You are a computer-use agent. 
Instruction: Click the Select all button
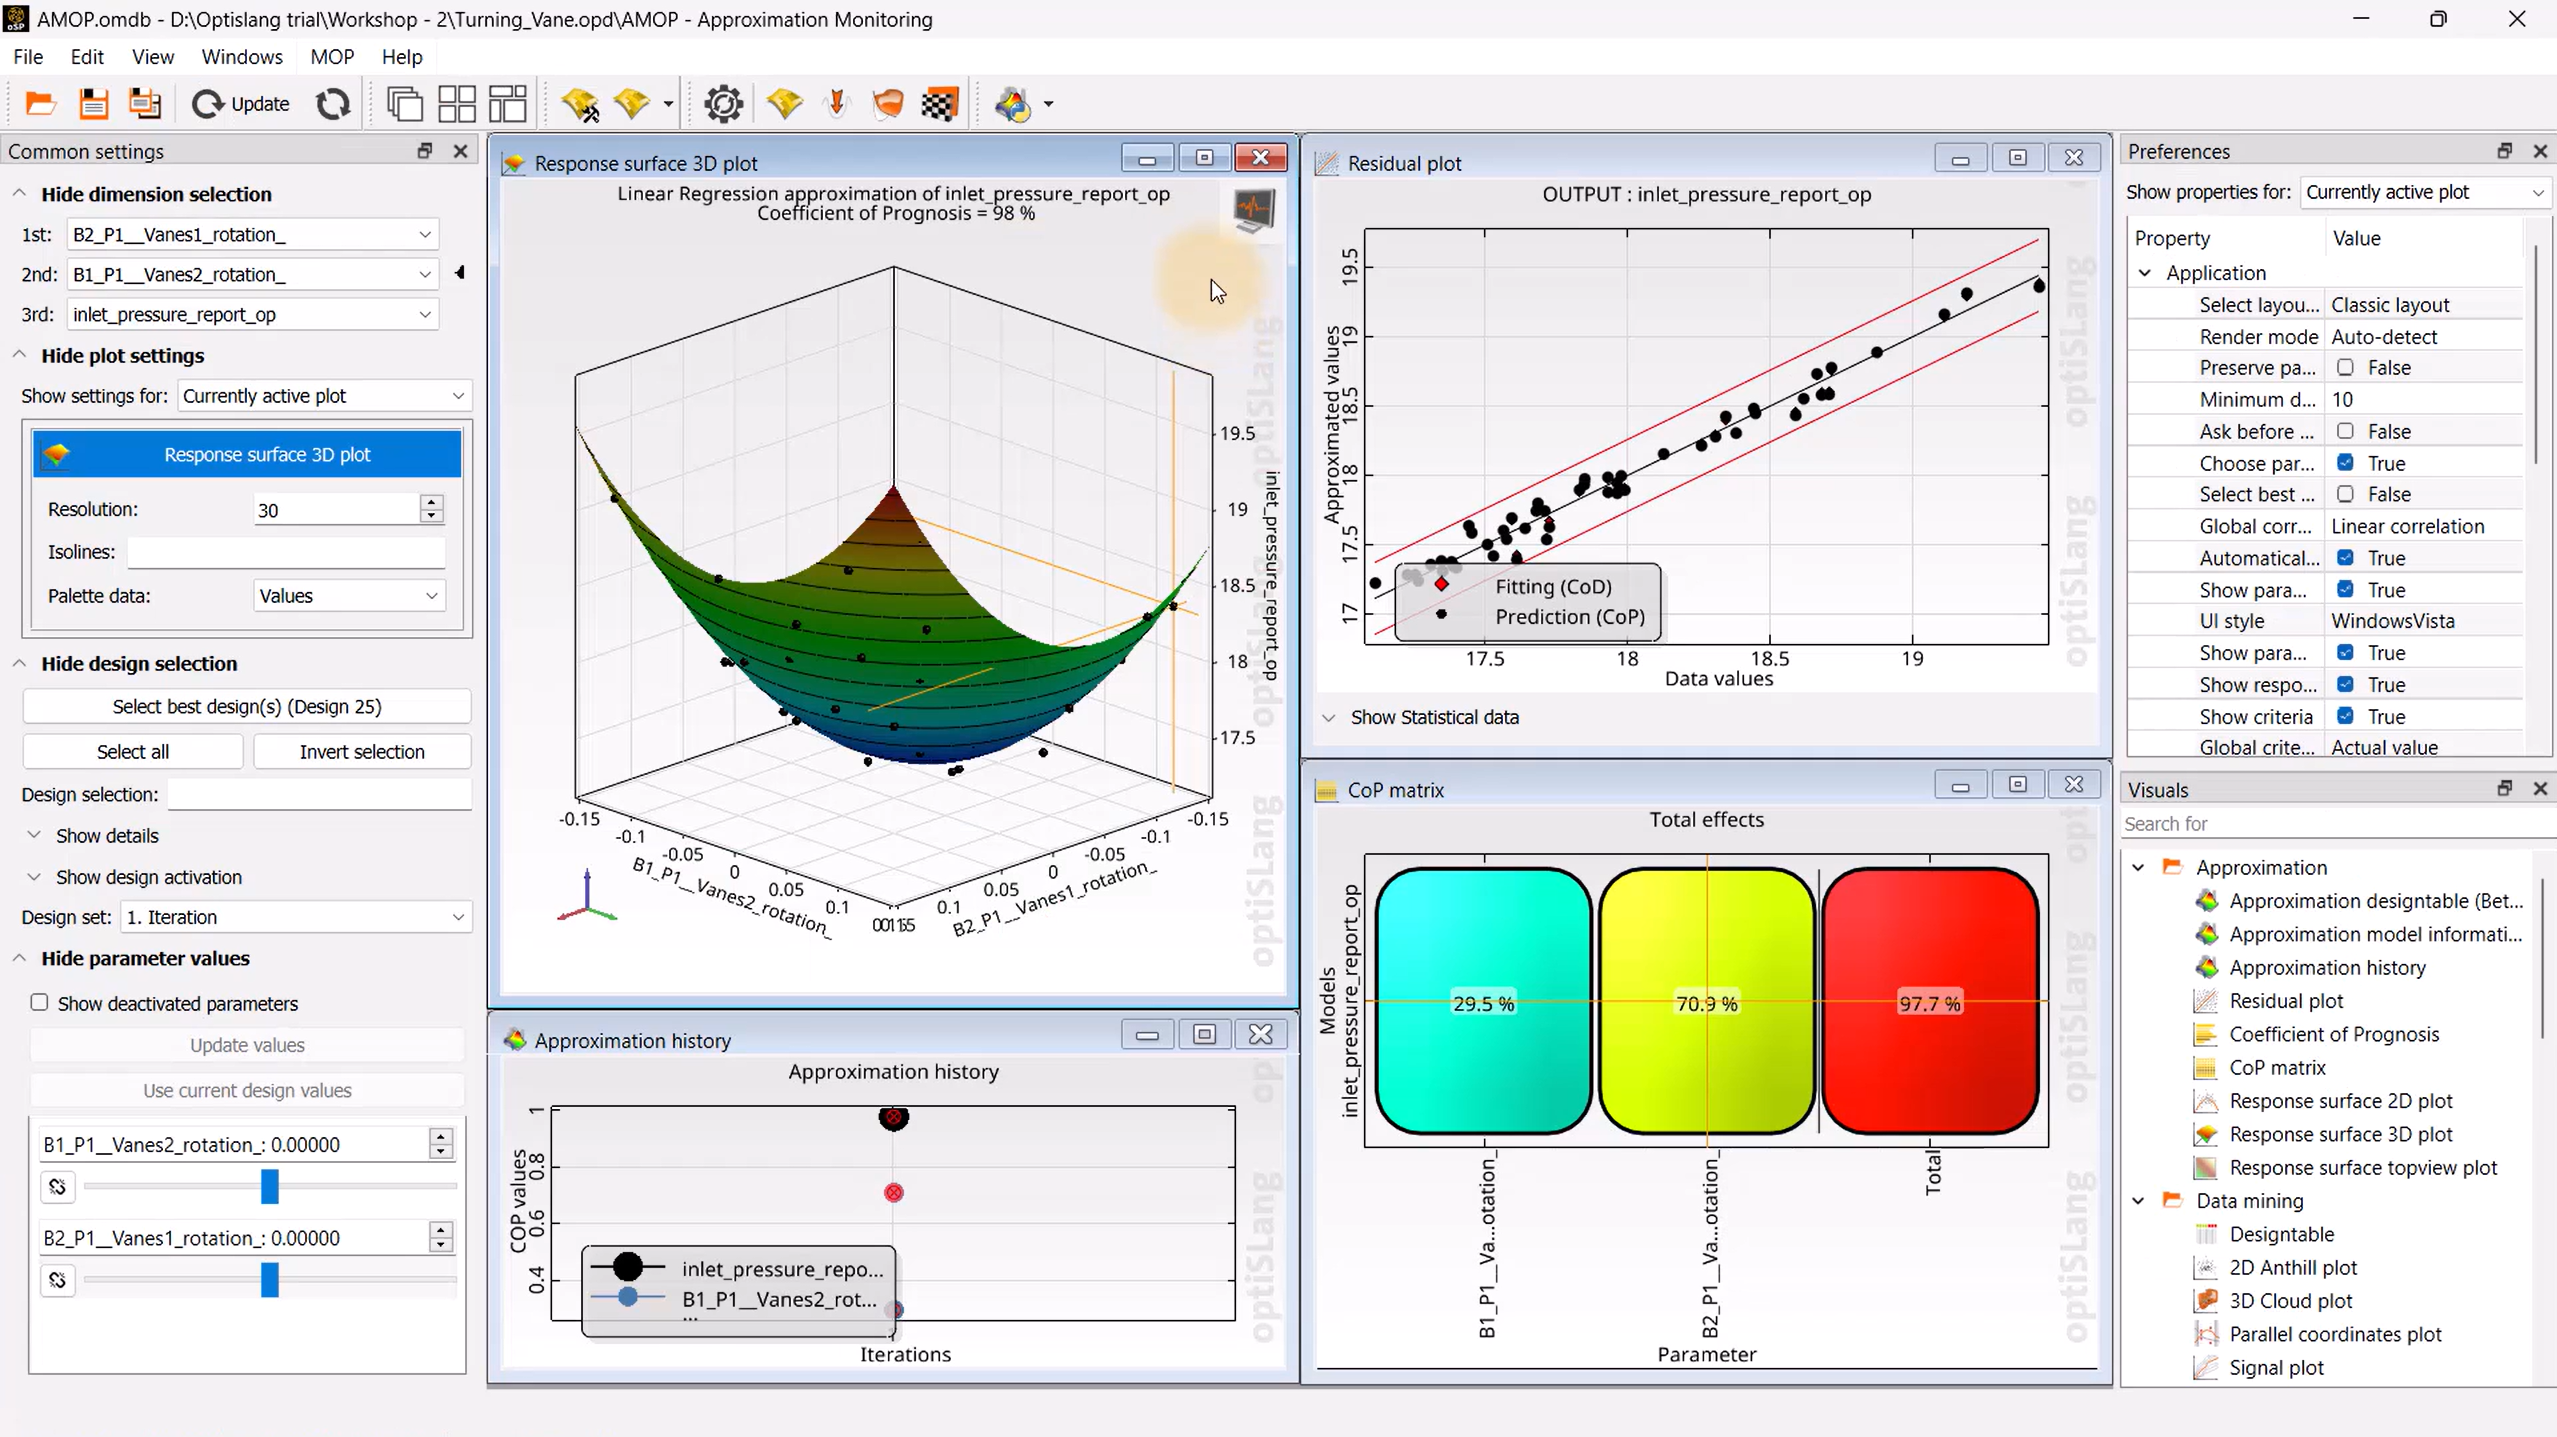pos(133,751)
